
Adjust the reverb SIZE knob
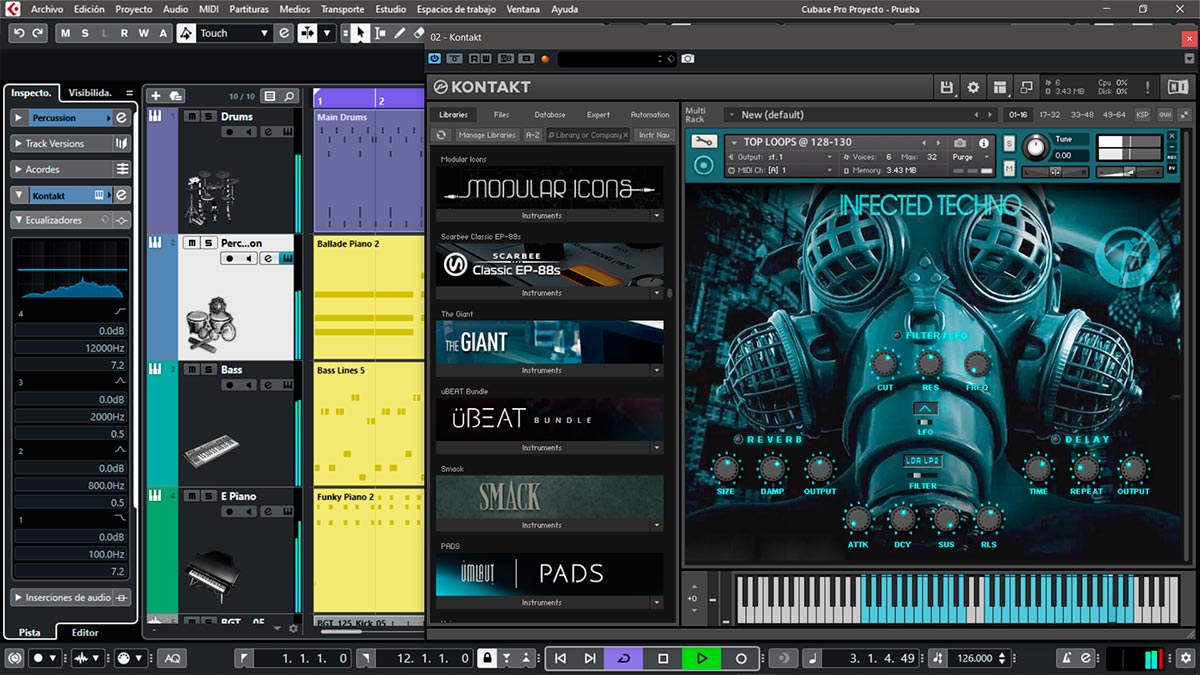click(726, 468)
